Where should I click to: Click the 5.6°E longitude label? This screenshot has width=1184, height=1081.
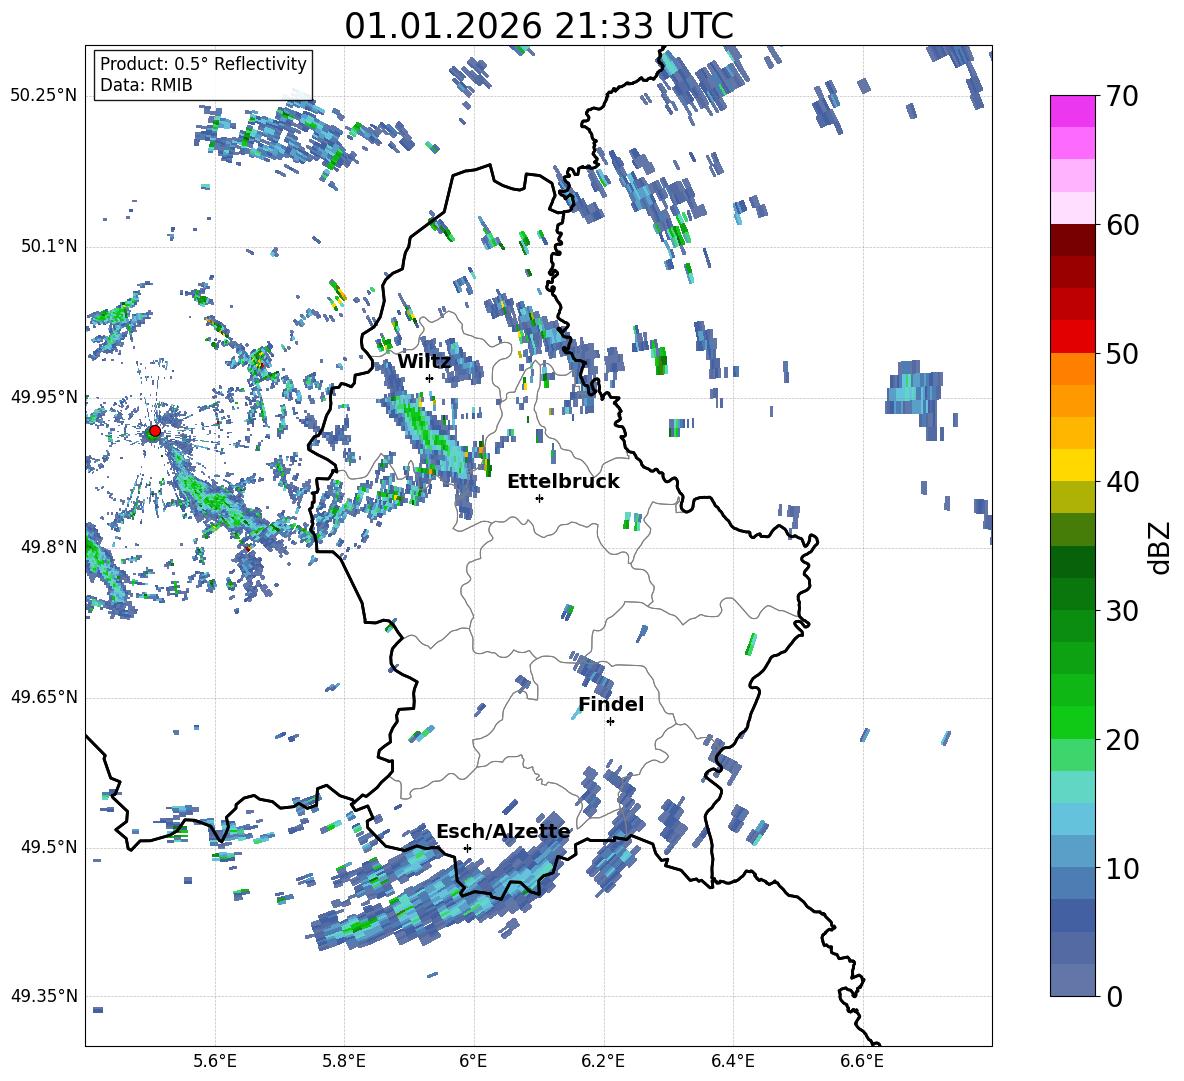pos(215,1061)
